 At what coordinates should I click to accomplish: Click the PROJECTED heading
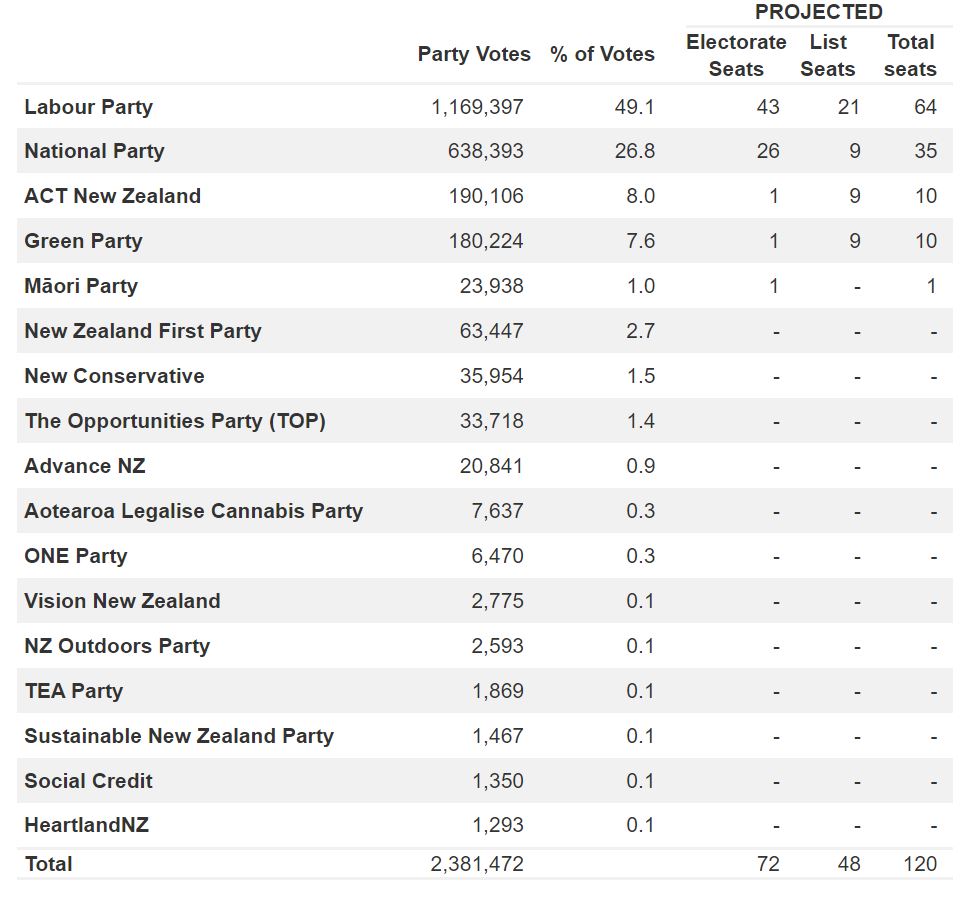click(818, 12)
